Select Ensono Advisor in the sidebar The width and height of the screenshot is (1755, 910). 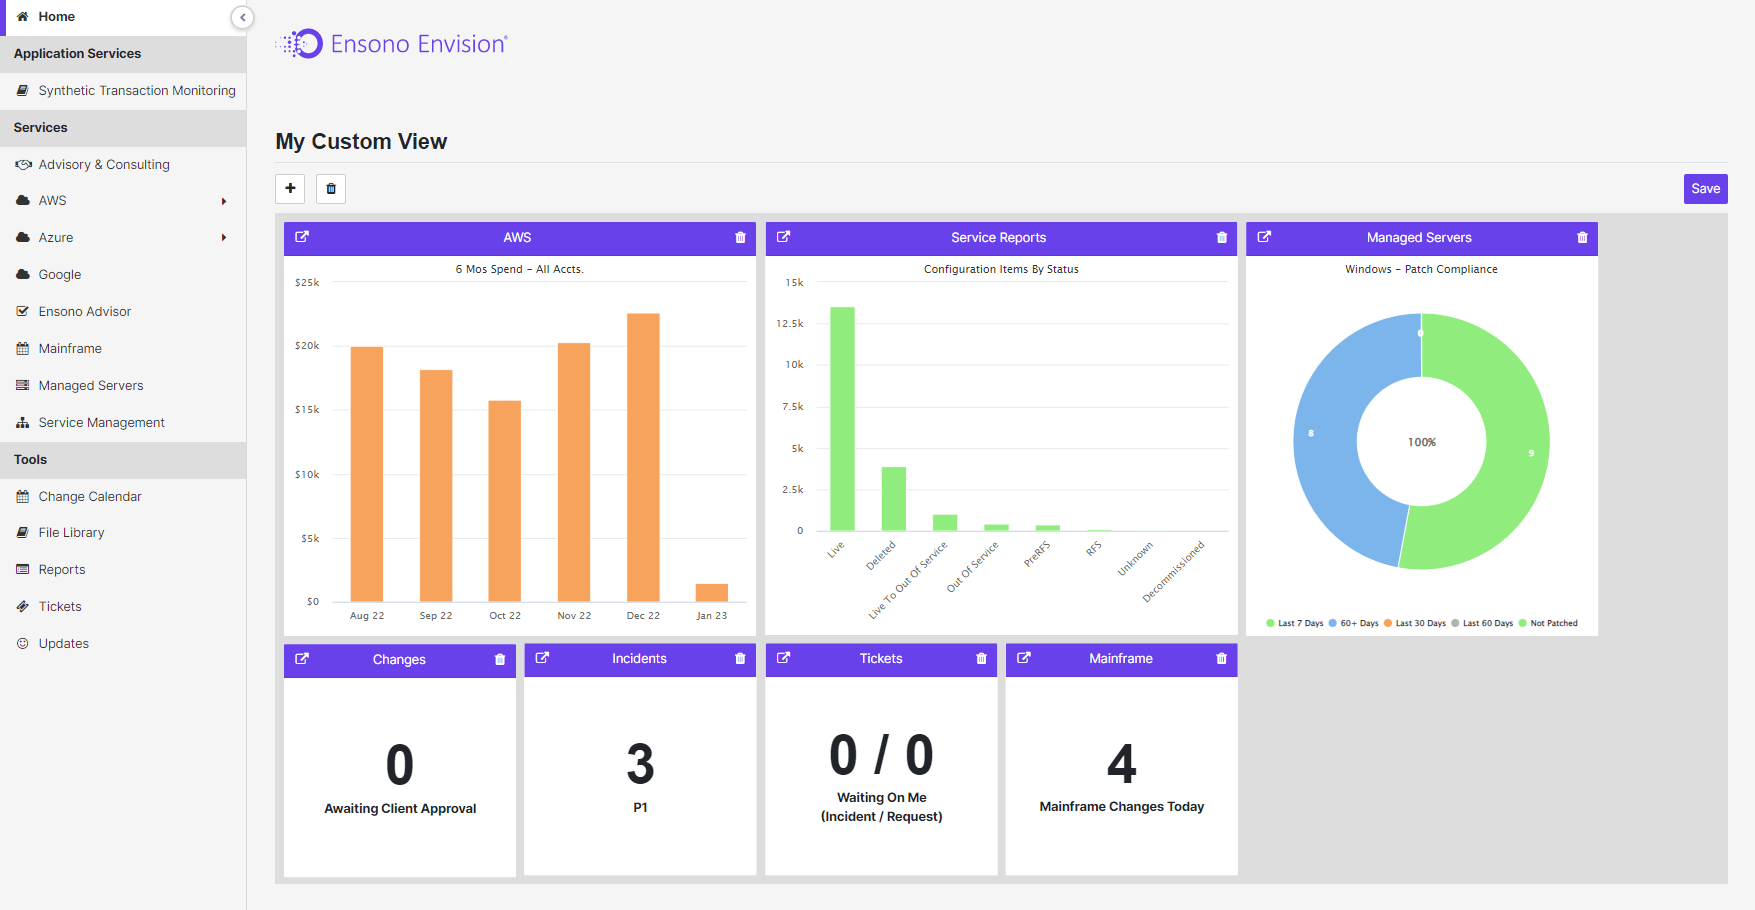point(84,311)
